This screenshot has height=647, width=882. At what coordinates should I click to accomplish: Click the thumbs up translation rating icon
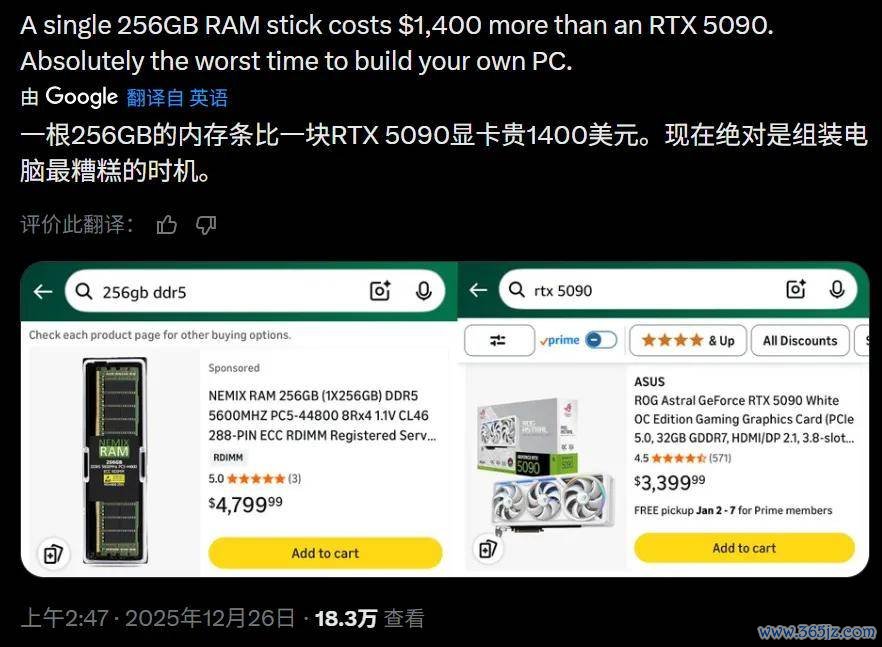[166, 225]
